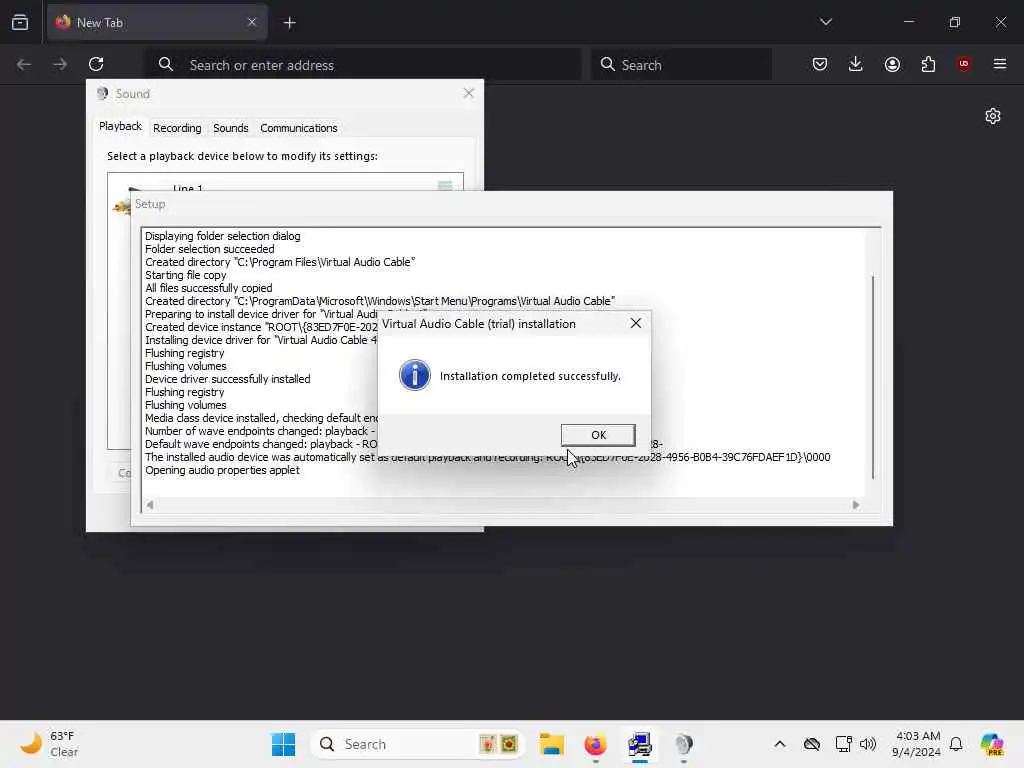The image size is (1024, 768).
Task: Click the "Installation completed successfully." message text
Action: pos(530,376)
